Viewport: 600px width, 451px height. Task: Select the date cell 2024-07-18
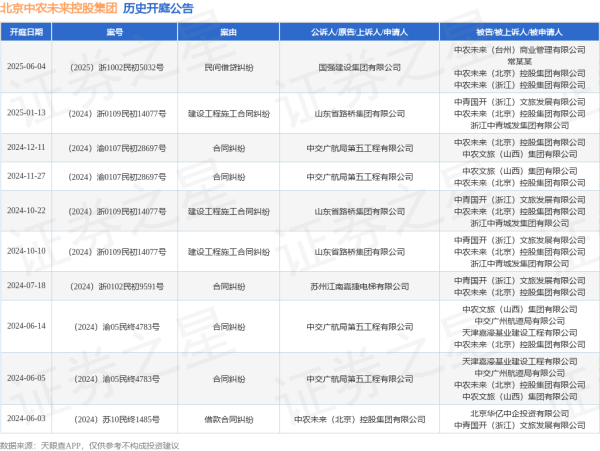pyautogui.click(x=26, y=286)
